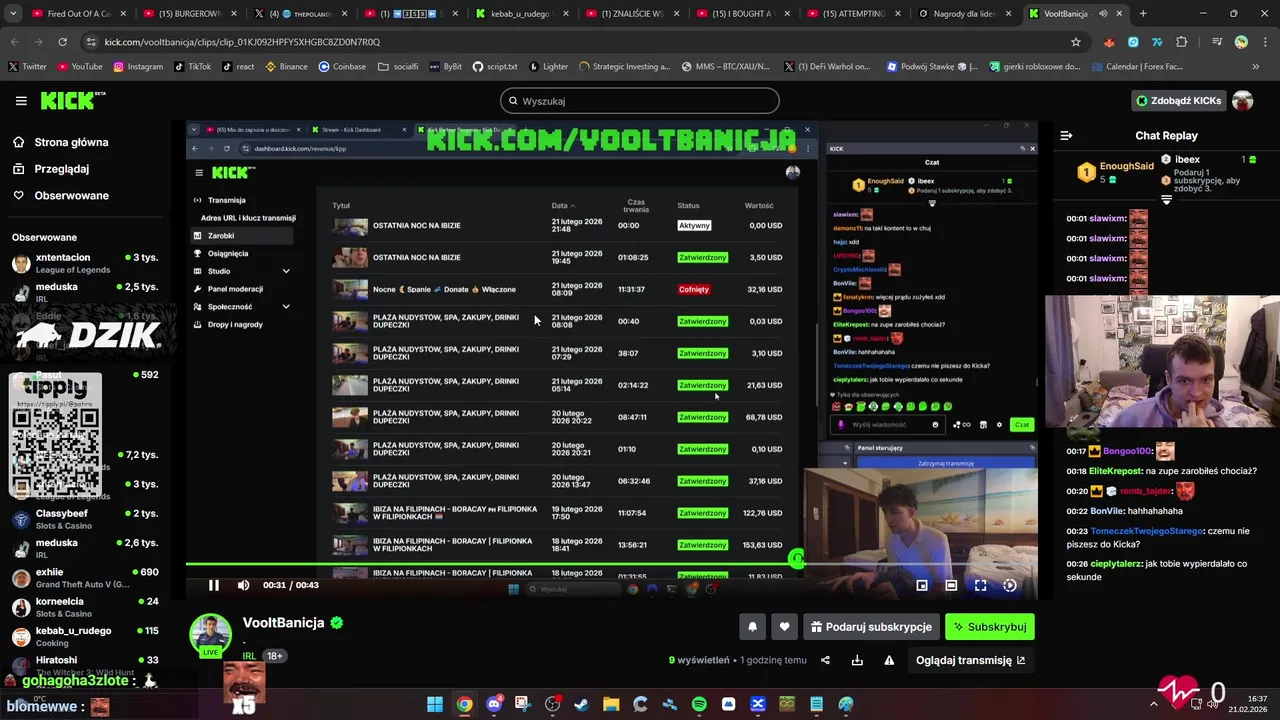
Task: Open Obserwowane in the sidebar
Action: pyautogui.click(x=71, y=195)
